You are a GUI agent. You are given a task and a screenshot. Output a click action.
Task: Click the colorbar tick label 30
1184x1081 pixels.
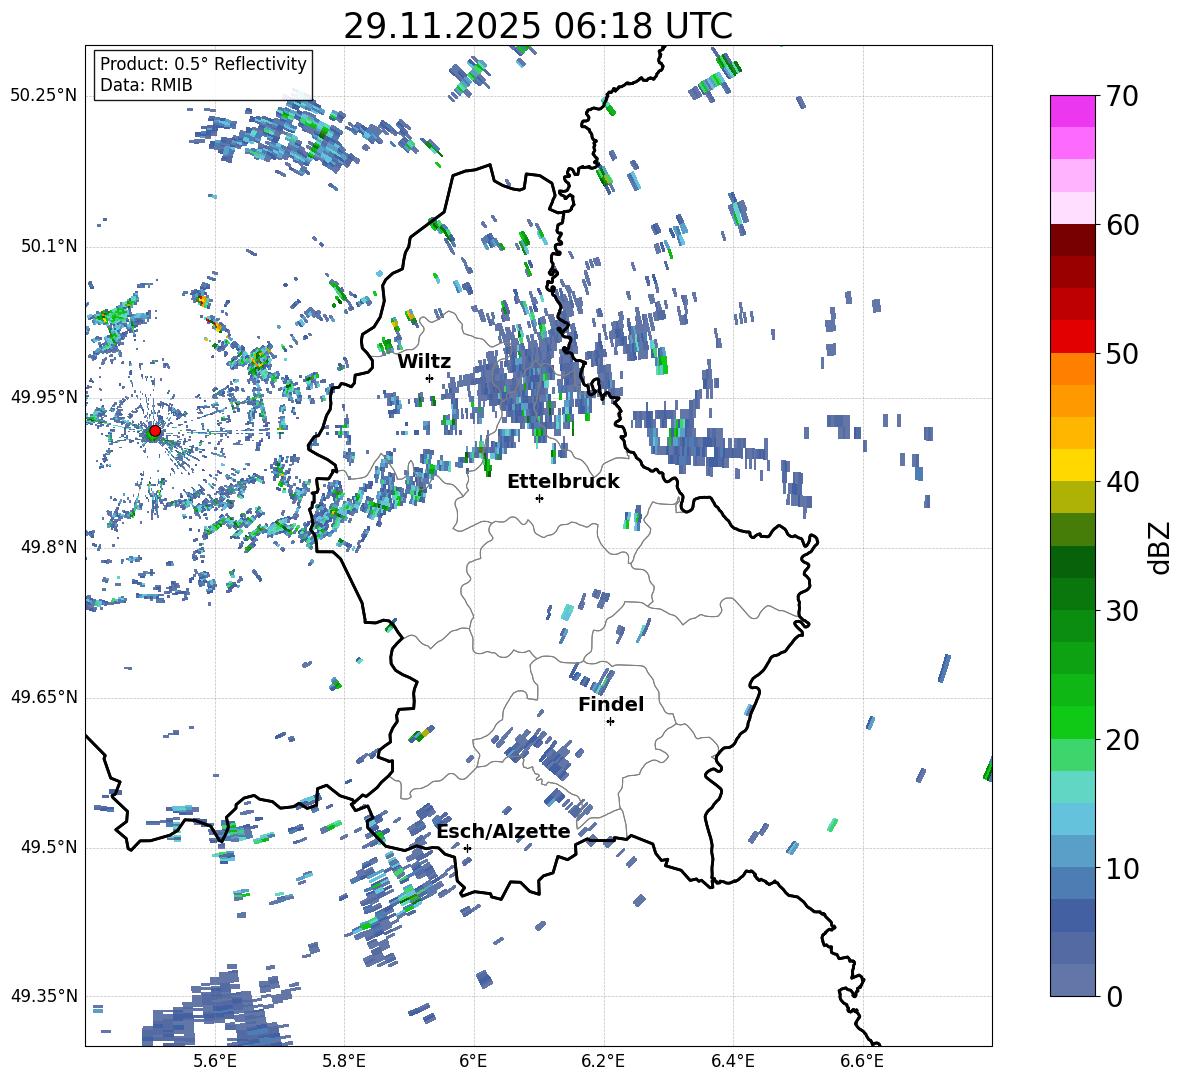1122,611
